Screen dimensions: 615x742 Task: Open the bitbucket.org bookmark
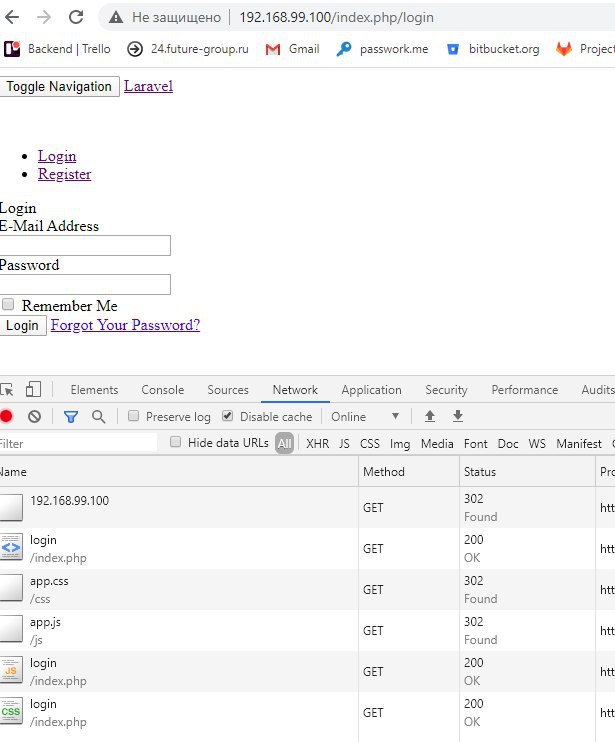point(493,49)
